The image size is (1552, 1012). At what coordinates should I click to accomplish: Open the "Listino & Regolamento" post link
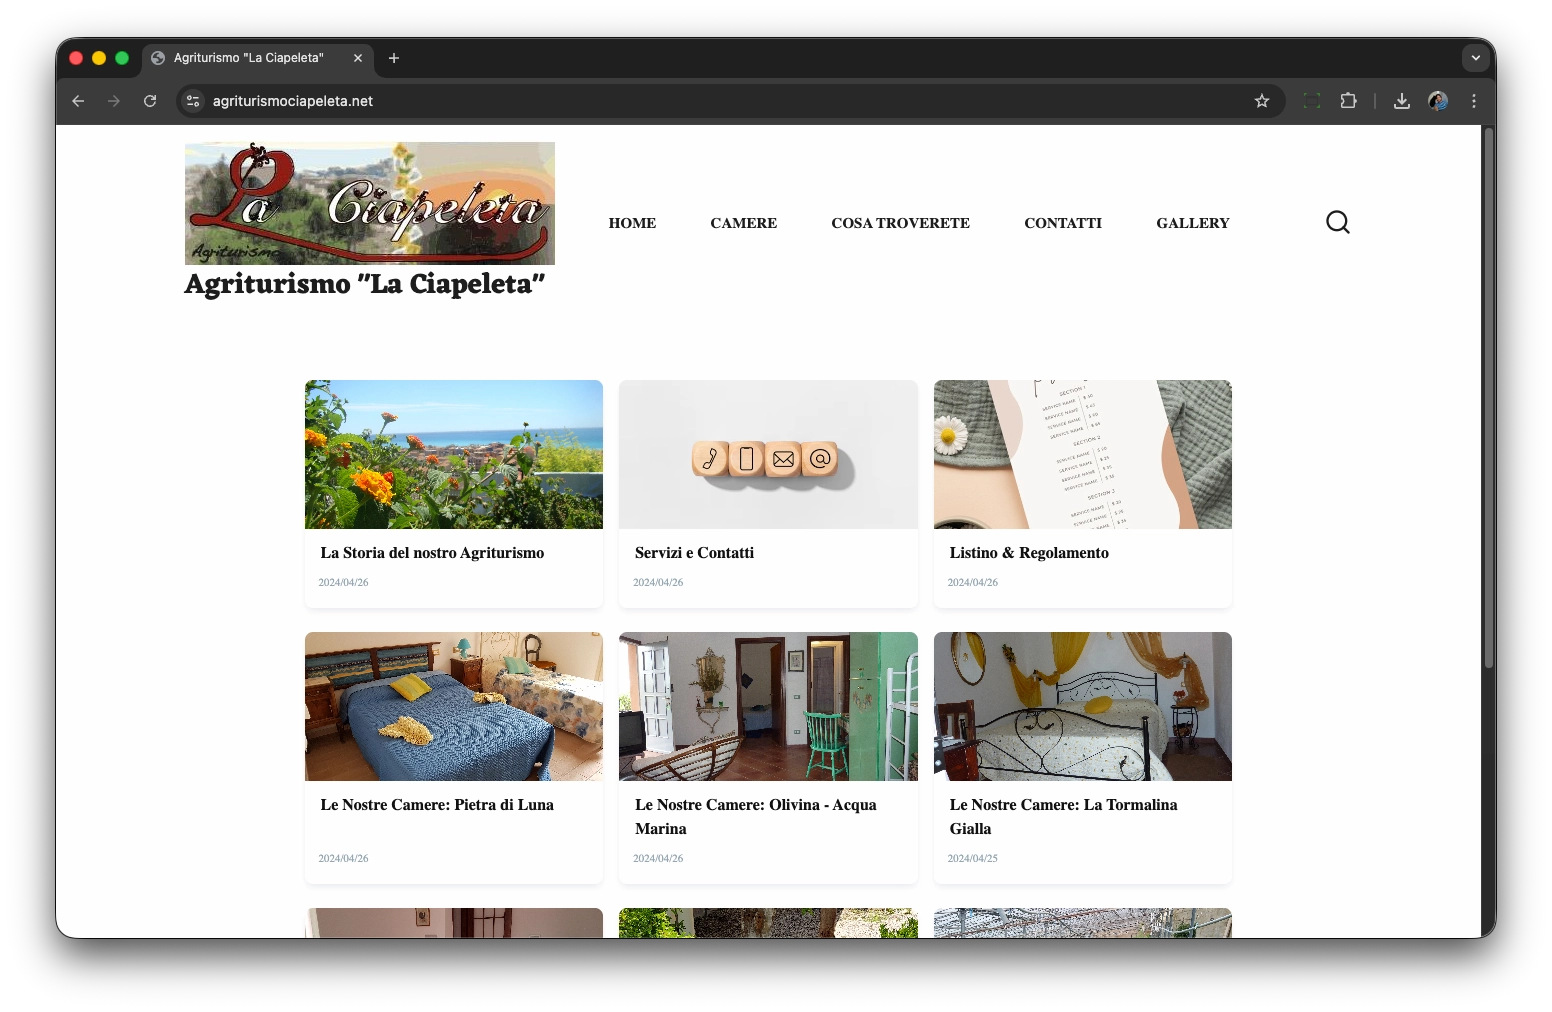tap(1028, 553)
